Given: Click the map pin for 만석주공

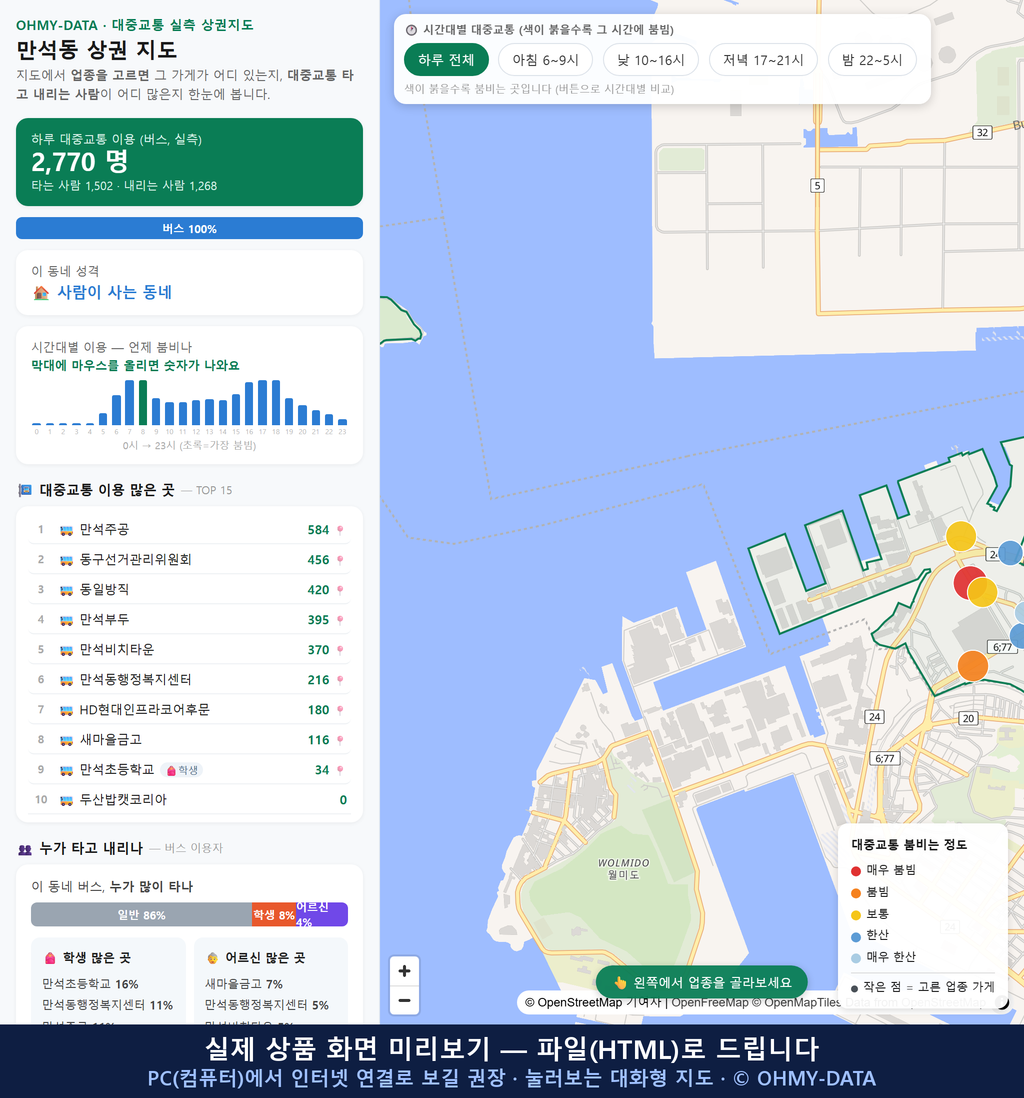Looking at the screenshot, I should [340, 530].
